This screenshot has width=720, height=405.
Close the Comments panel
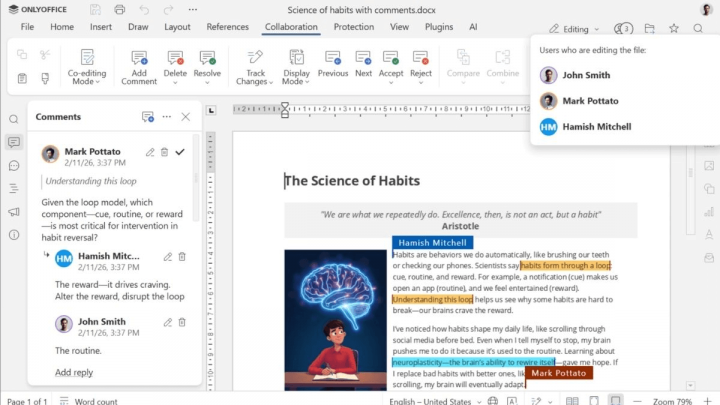(186, 117)
